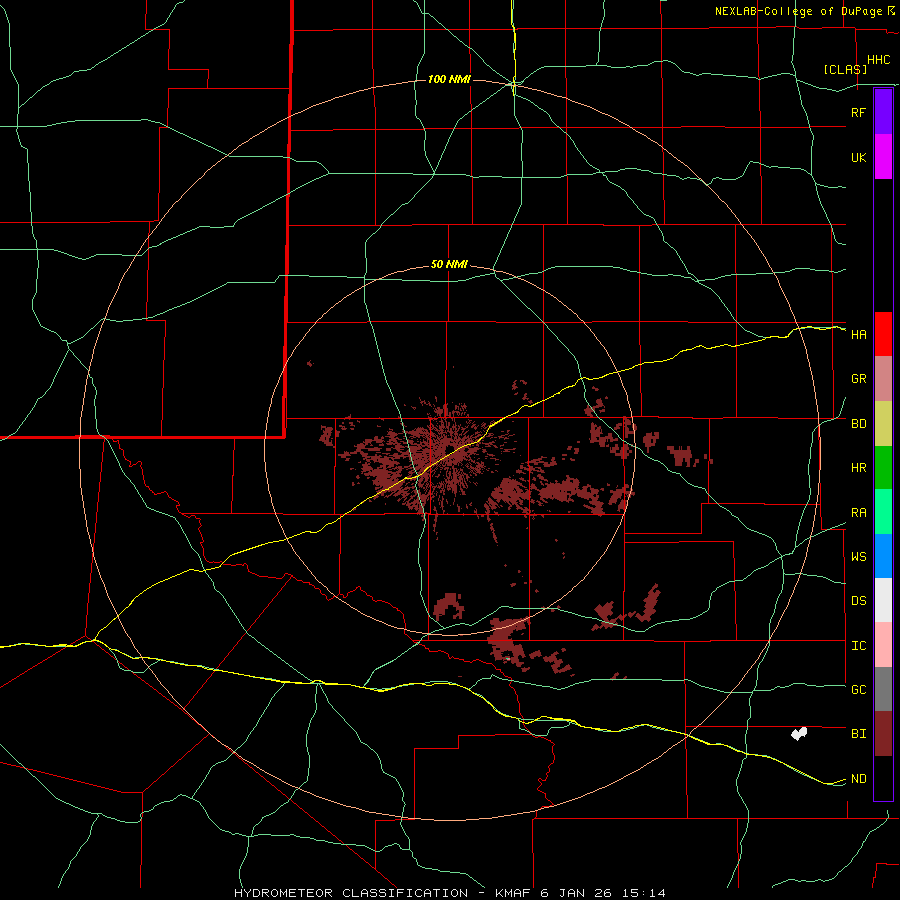The image size is (900, 900).
Task: Click the BI legend label
Action: click(858, 734)
